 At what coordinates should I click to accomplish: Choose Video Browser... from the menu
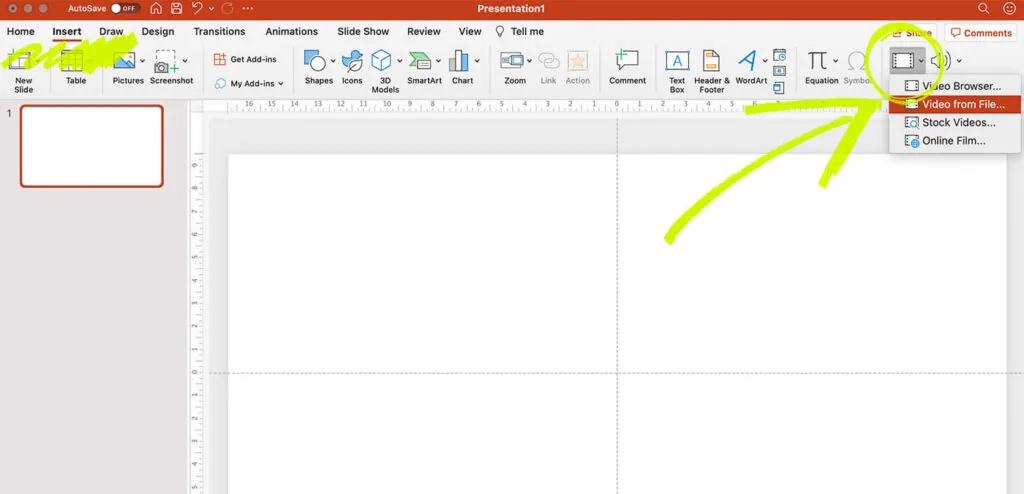click(955, 86)
